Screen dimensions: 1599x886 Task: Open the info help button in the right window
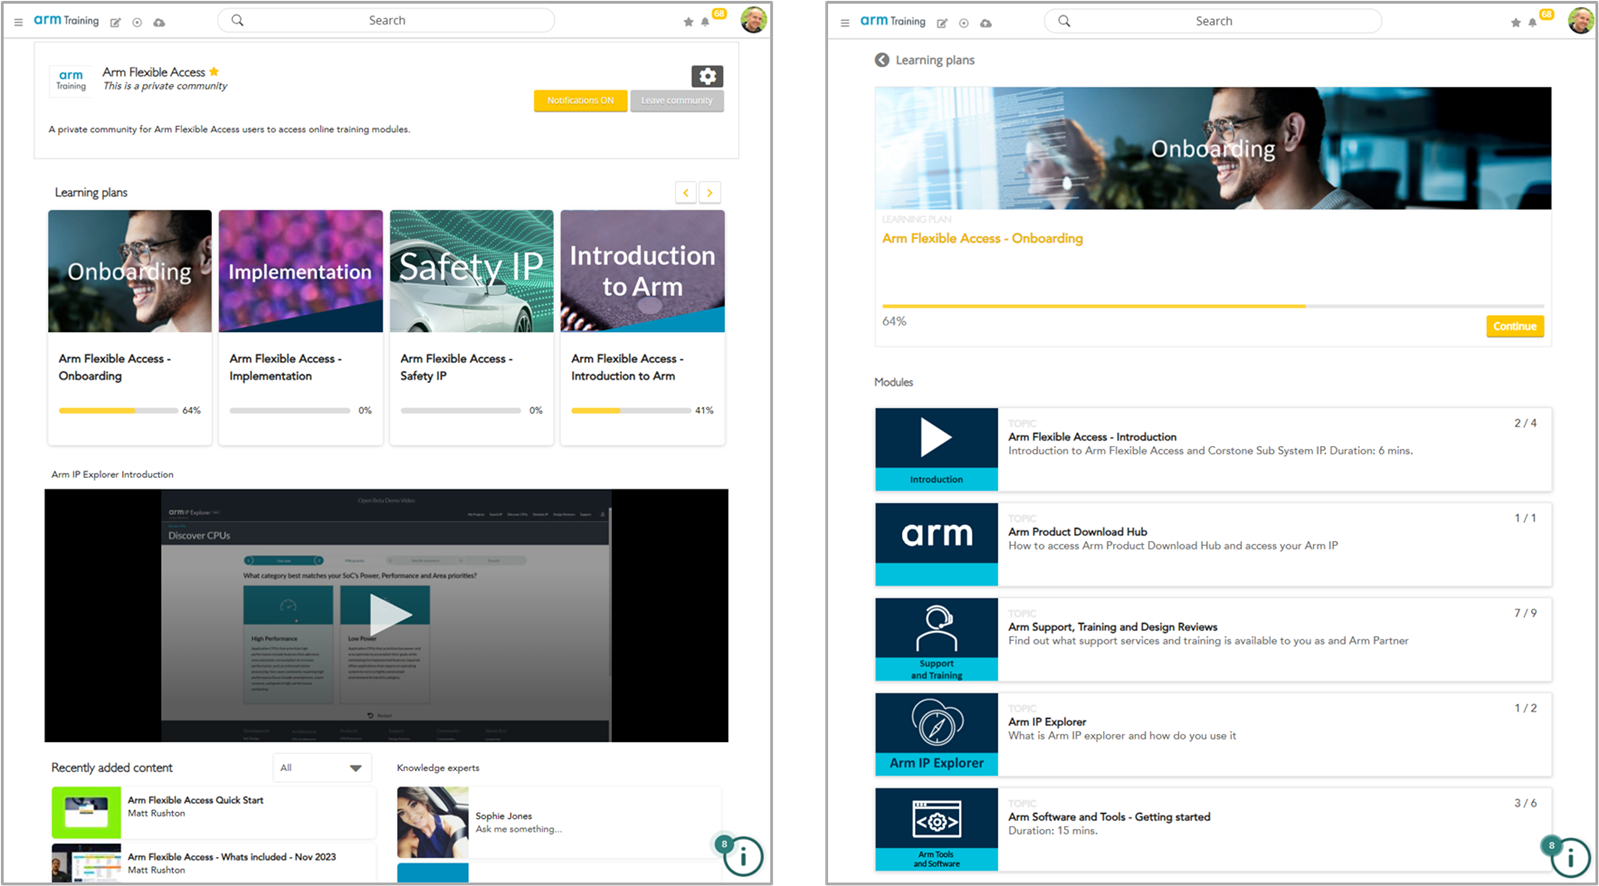(x=1570, y=858)
